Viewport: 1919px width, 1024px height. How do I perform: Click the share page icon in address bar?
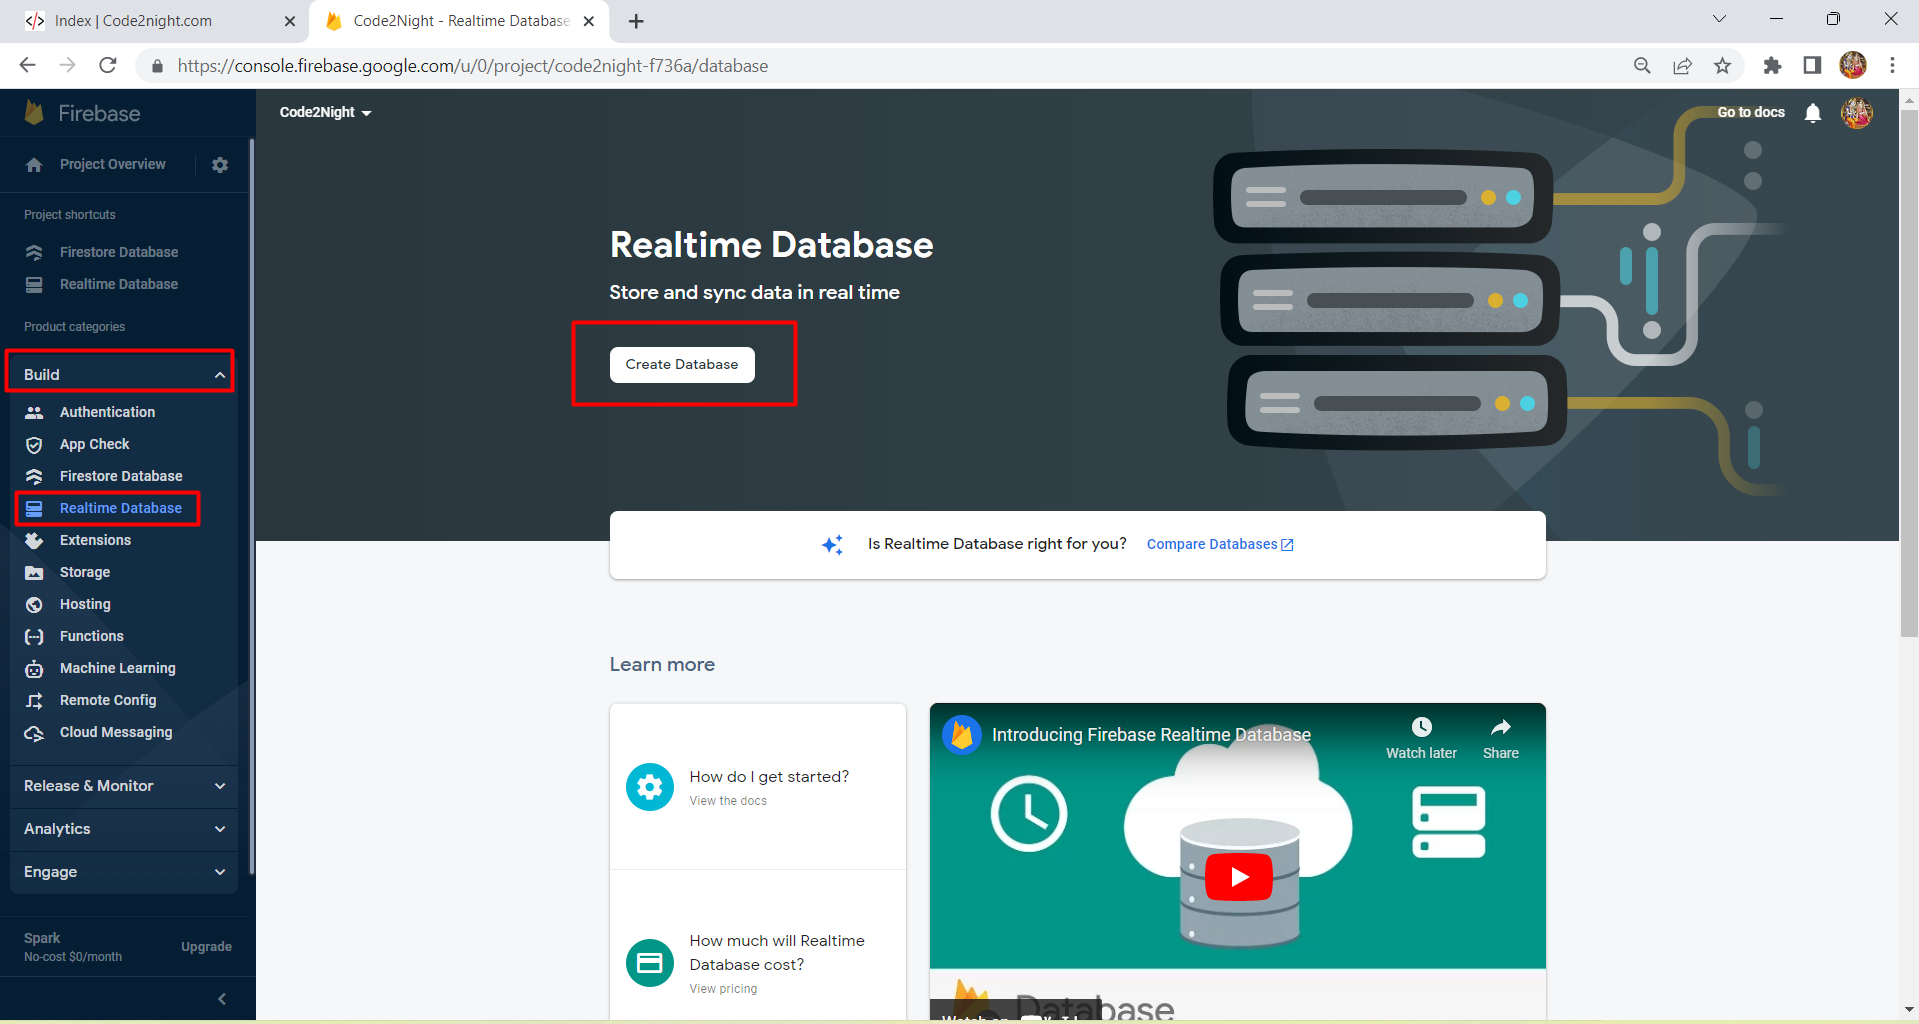coord(1682,65)
